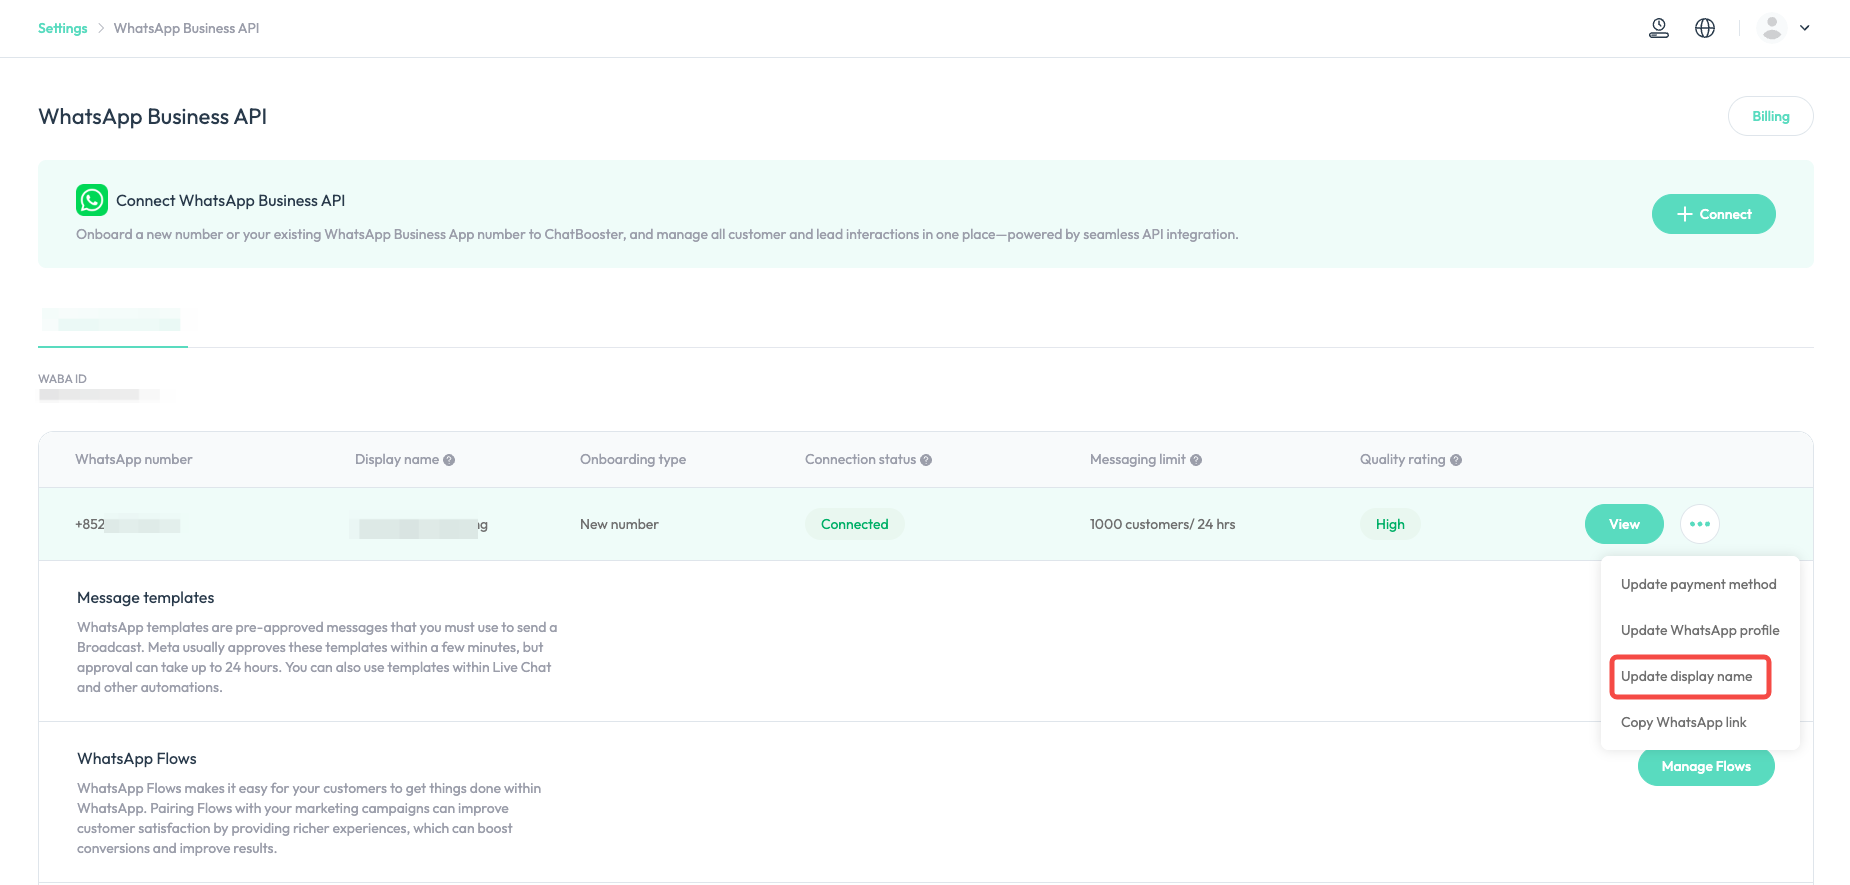
Task: Click the High quality rating badge
Action: click(1390, 524)
